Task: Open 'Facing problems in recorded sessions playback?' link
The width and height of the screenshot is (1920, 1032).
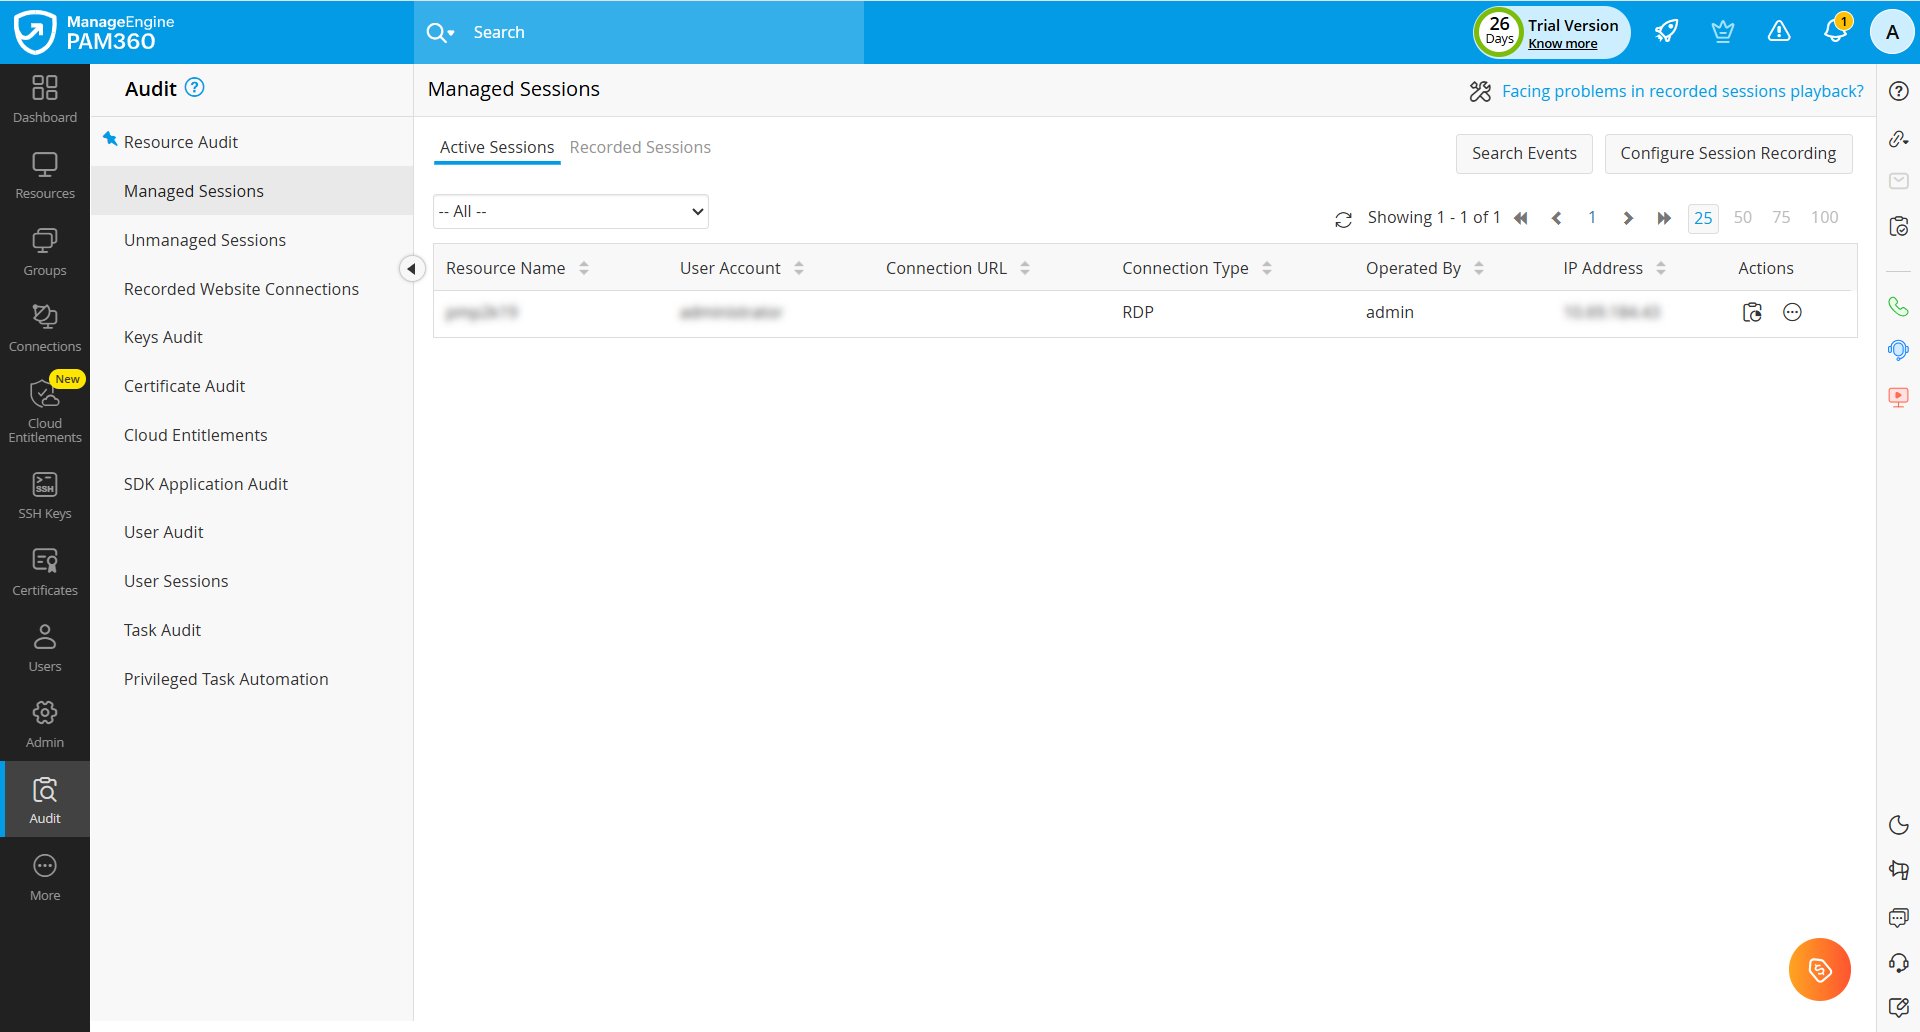Action: 1682,91
